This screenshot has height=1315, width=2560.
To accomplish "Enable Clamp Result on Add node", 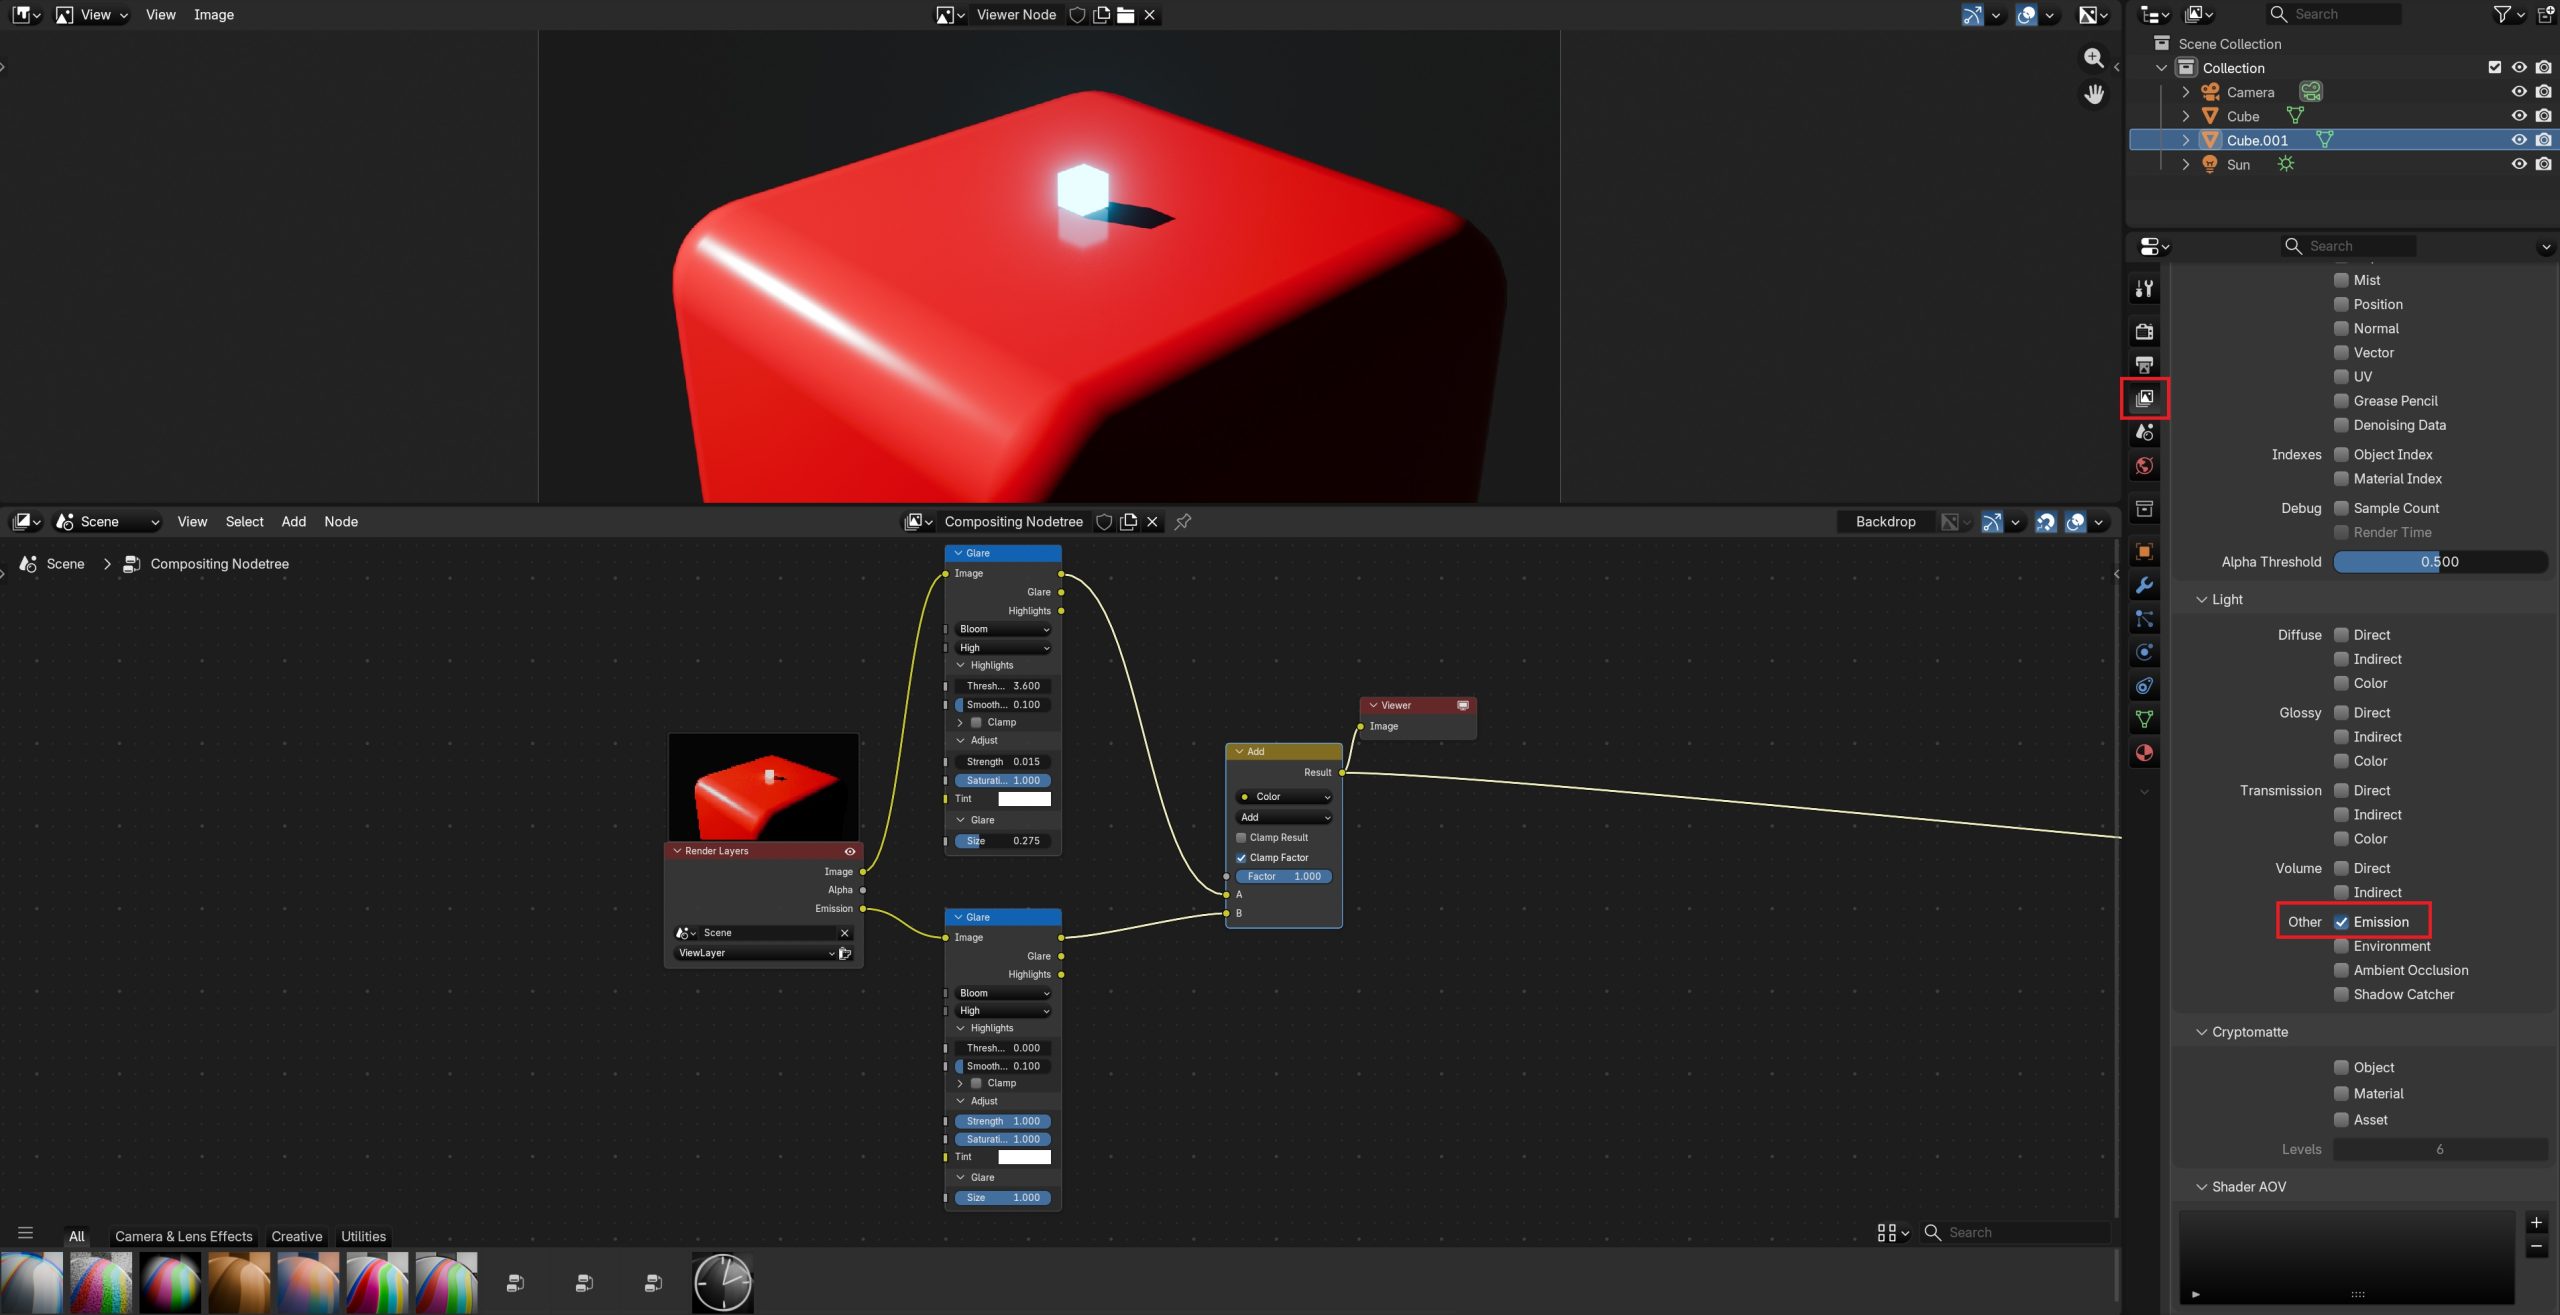I will (1242, 838).
